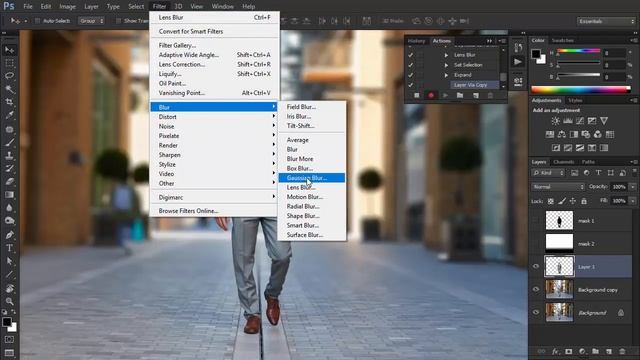
Task: Click the Levels adjustment icon
Action: point(568,121)
